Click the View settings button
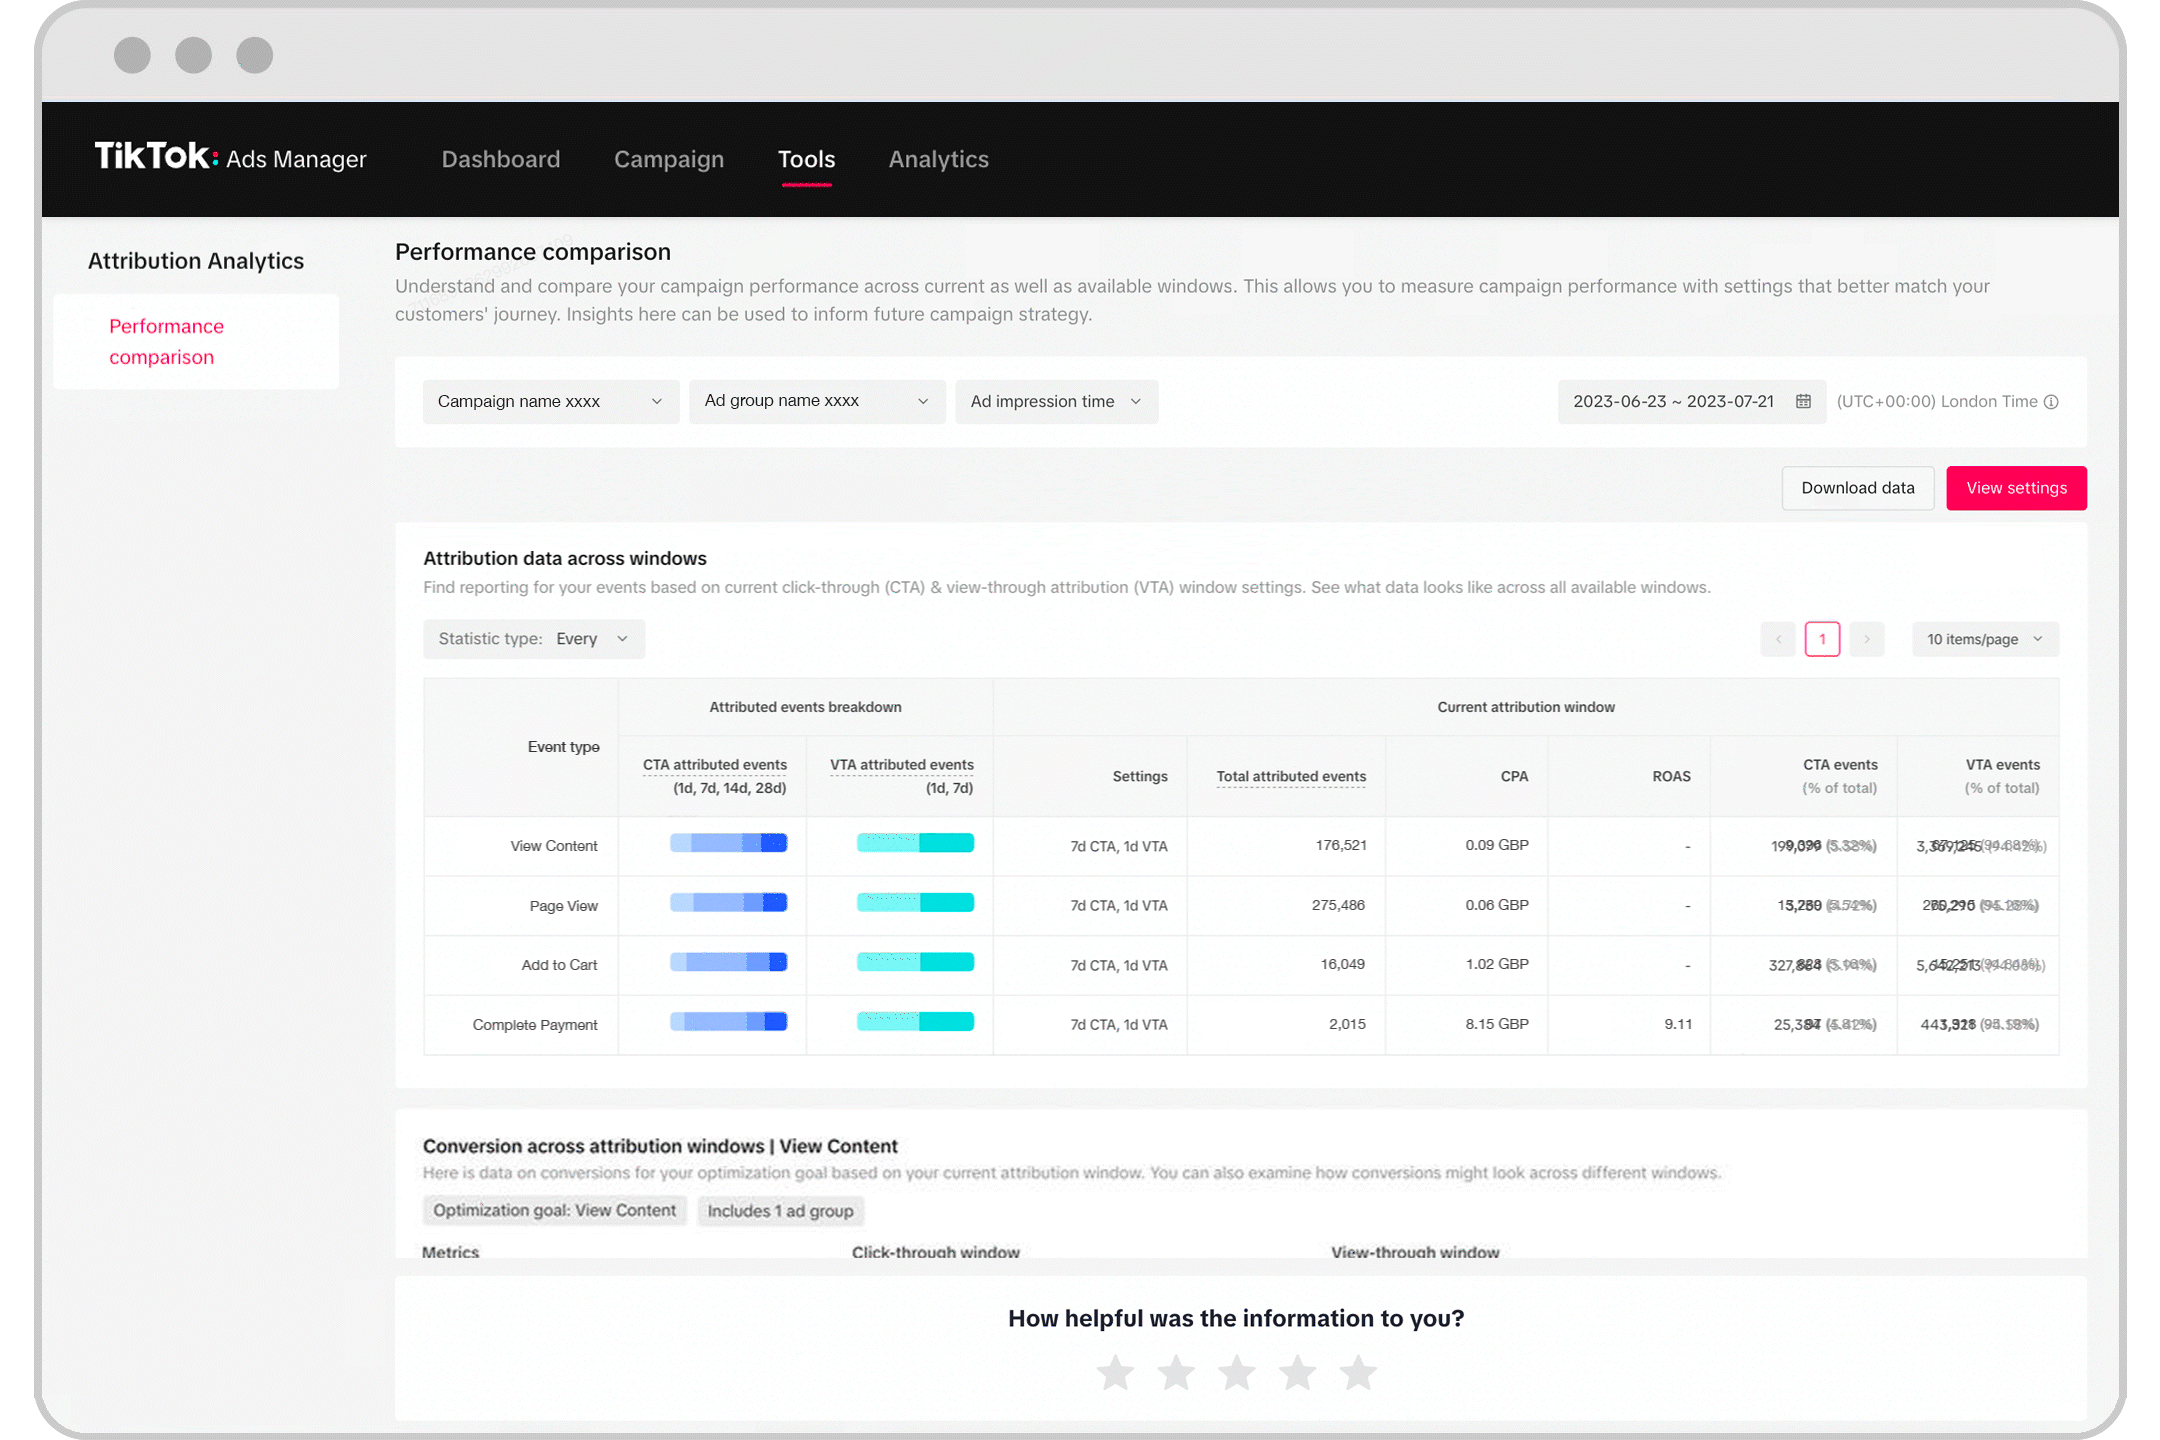The image size is (2160, 1440). point(2016,488)
